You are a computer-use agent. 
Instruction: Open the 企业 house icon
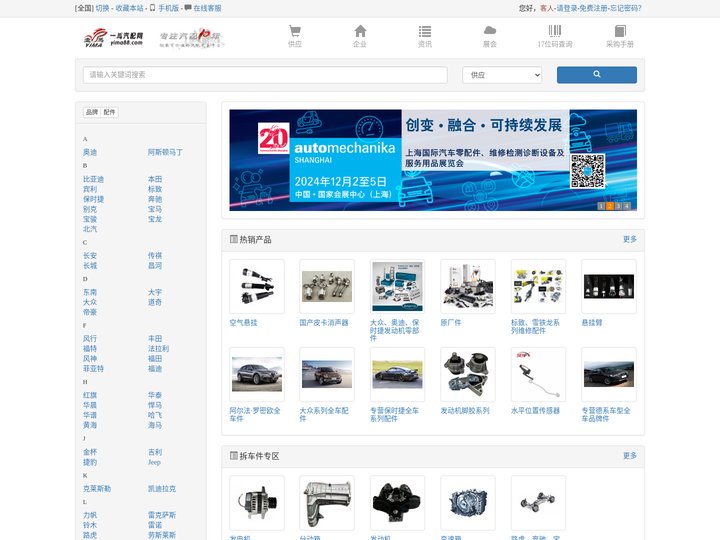[x=360, y=31]
